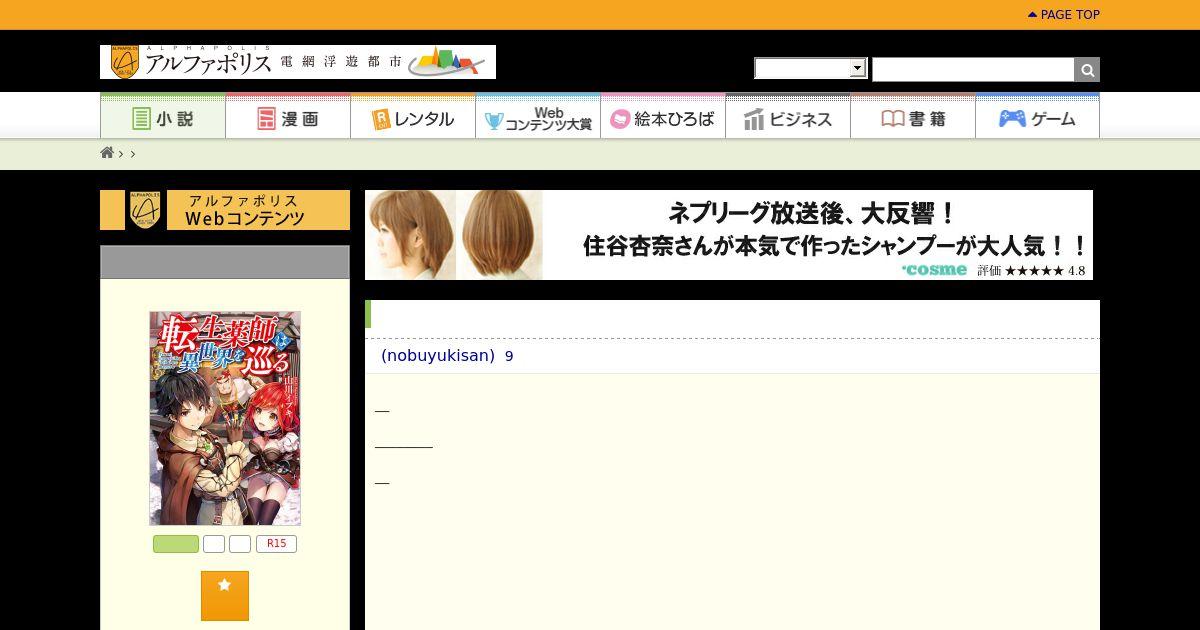Click the Alphapolis logo in the header
This screenshot has width=1200, height=630.
pos(297,62)
